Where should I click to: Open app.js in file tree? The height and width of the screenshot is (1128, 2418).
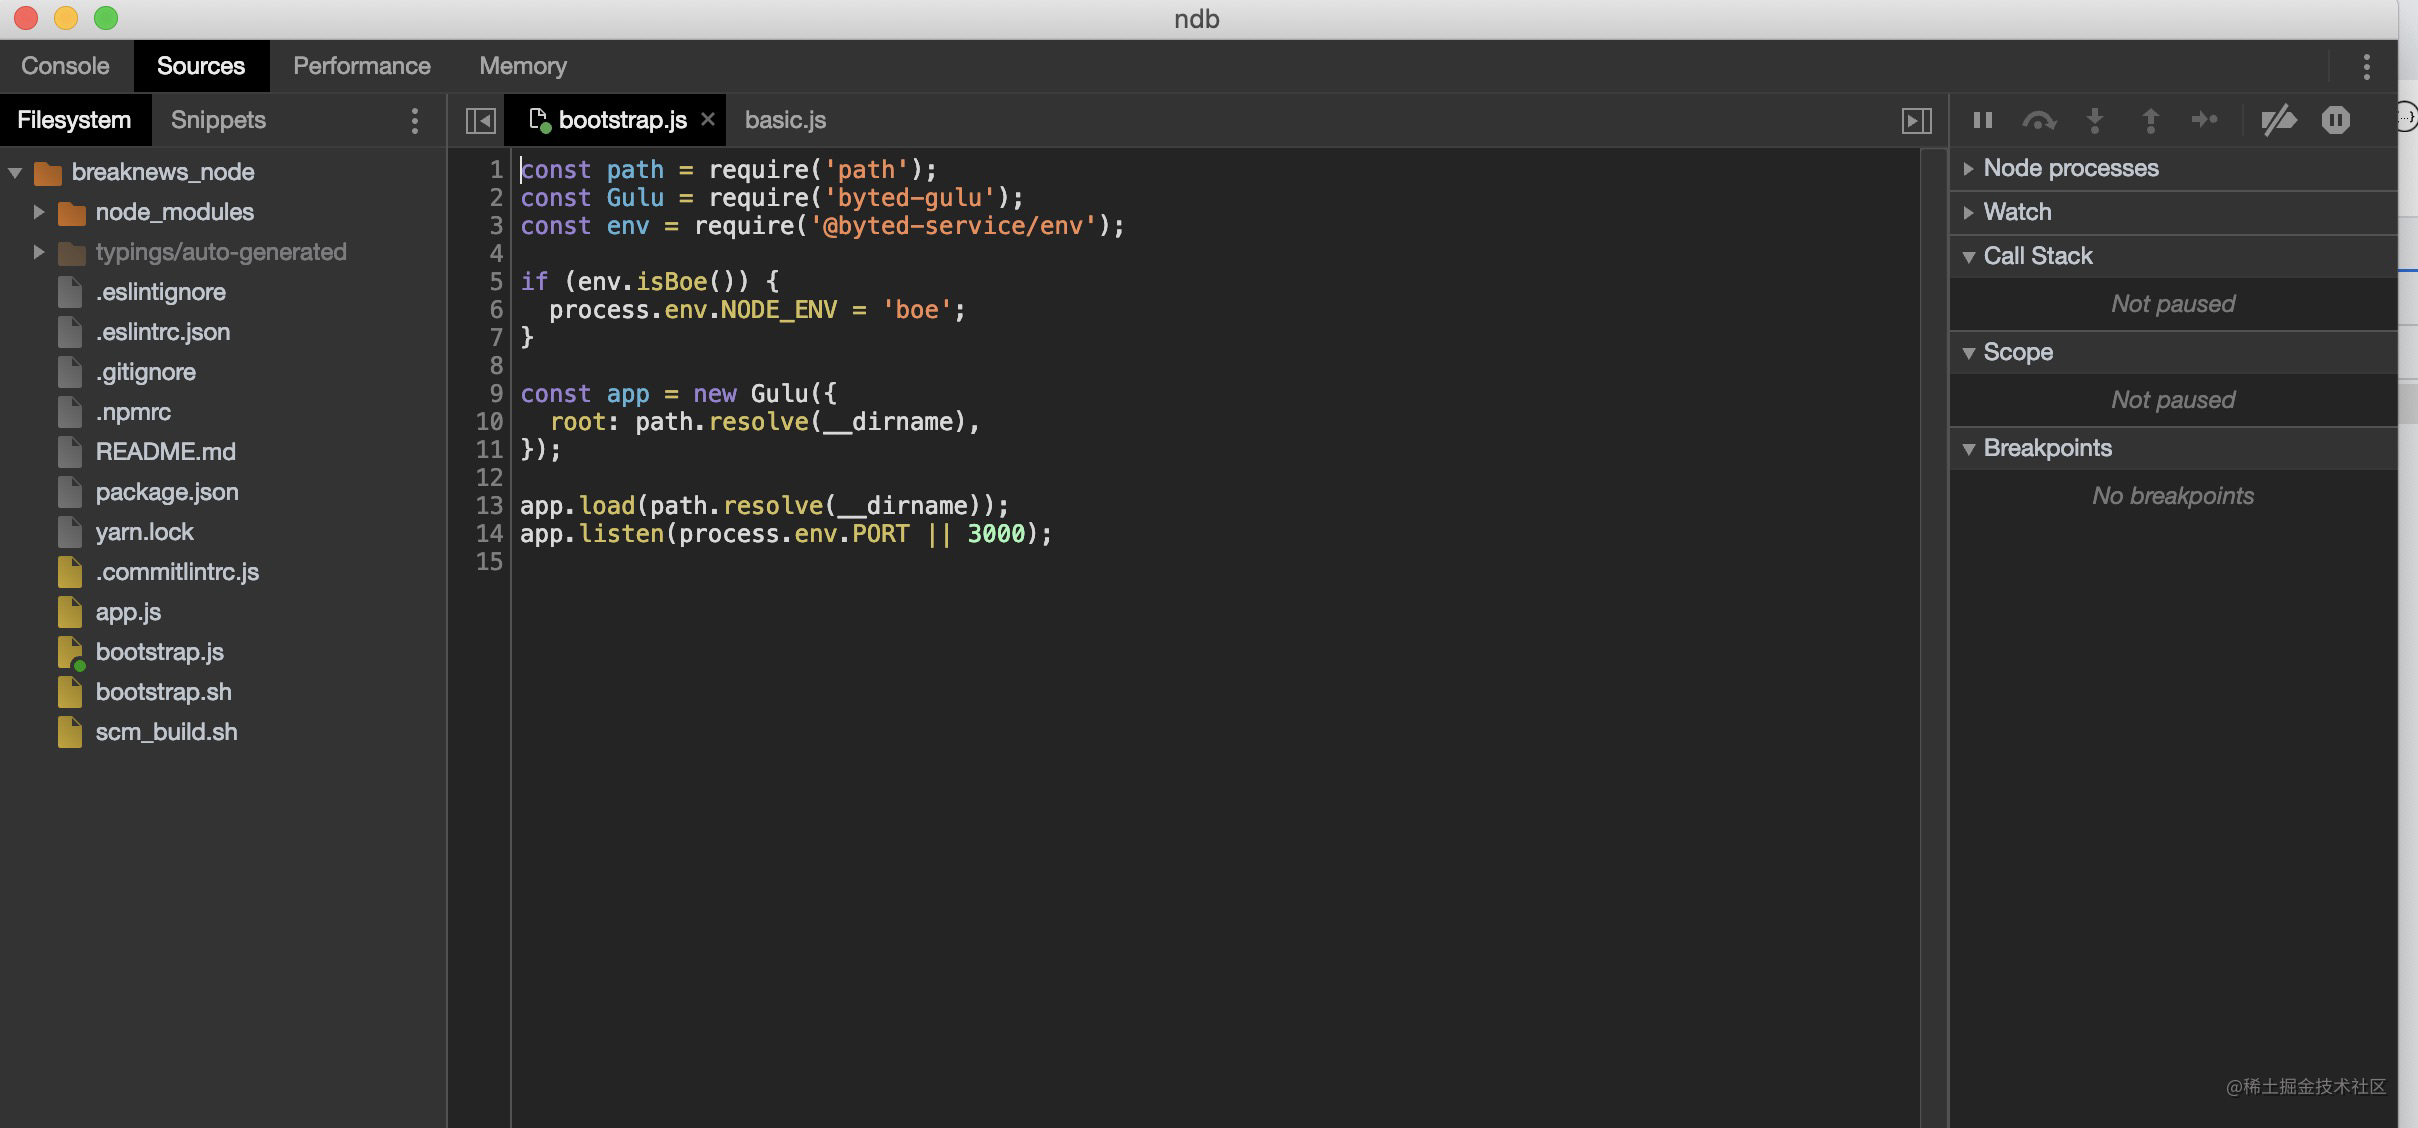pos(128,612)
